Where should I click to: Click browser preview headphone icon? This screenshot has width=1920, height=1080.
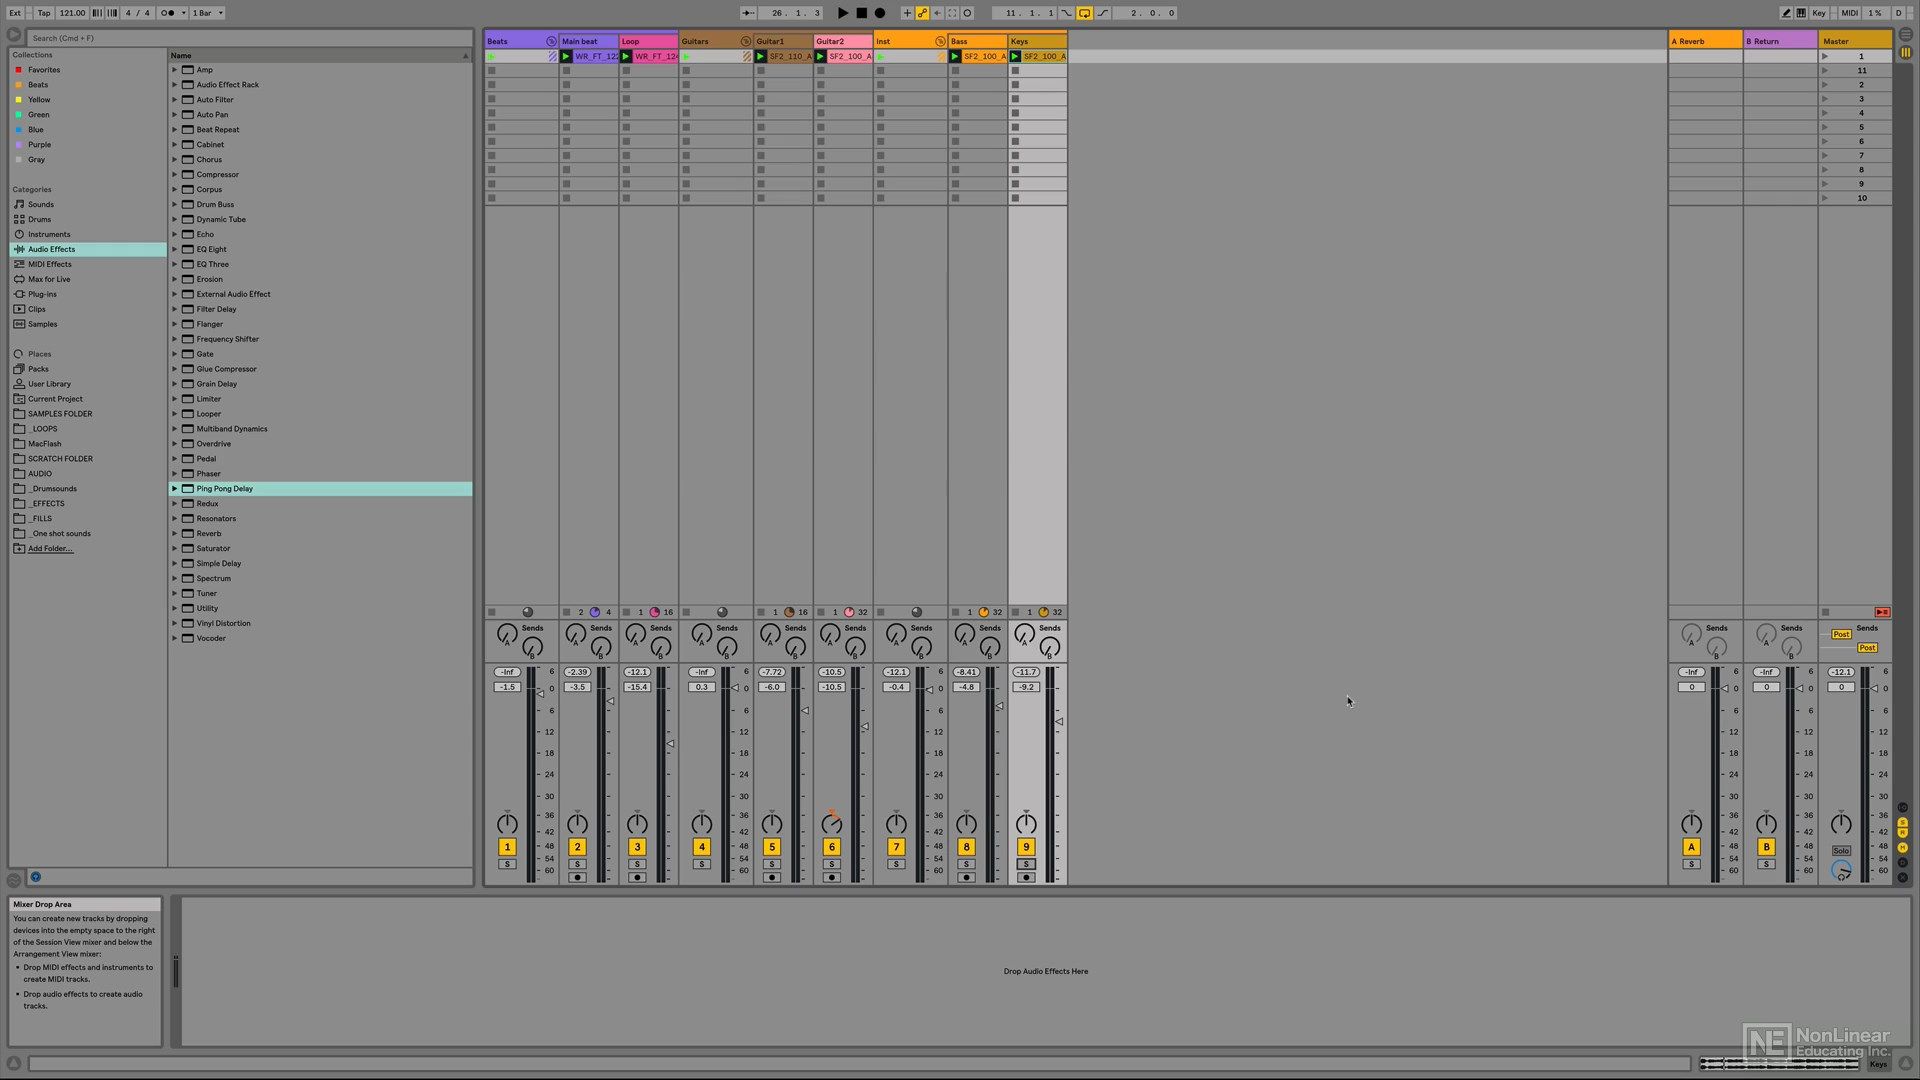point(35,877)
